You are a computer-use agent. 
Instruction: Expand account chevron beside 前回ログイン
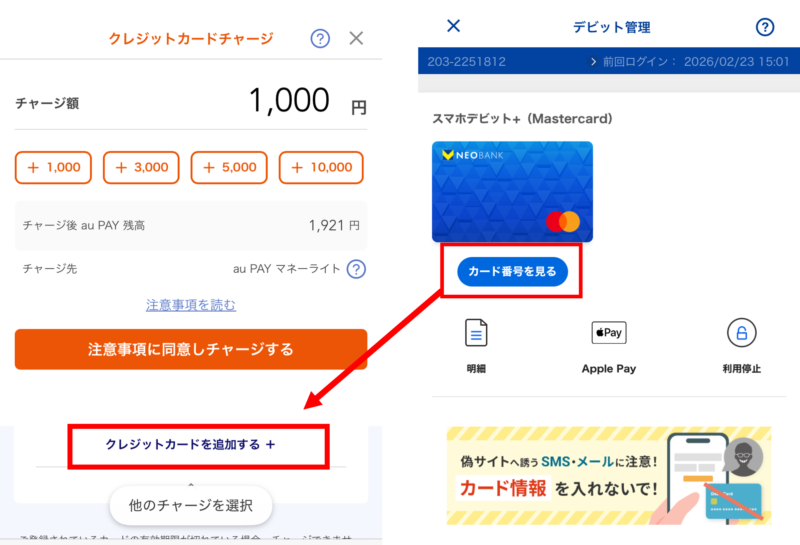coord(593,62)
